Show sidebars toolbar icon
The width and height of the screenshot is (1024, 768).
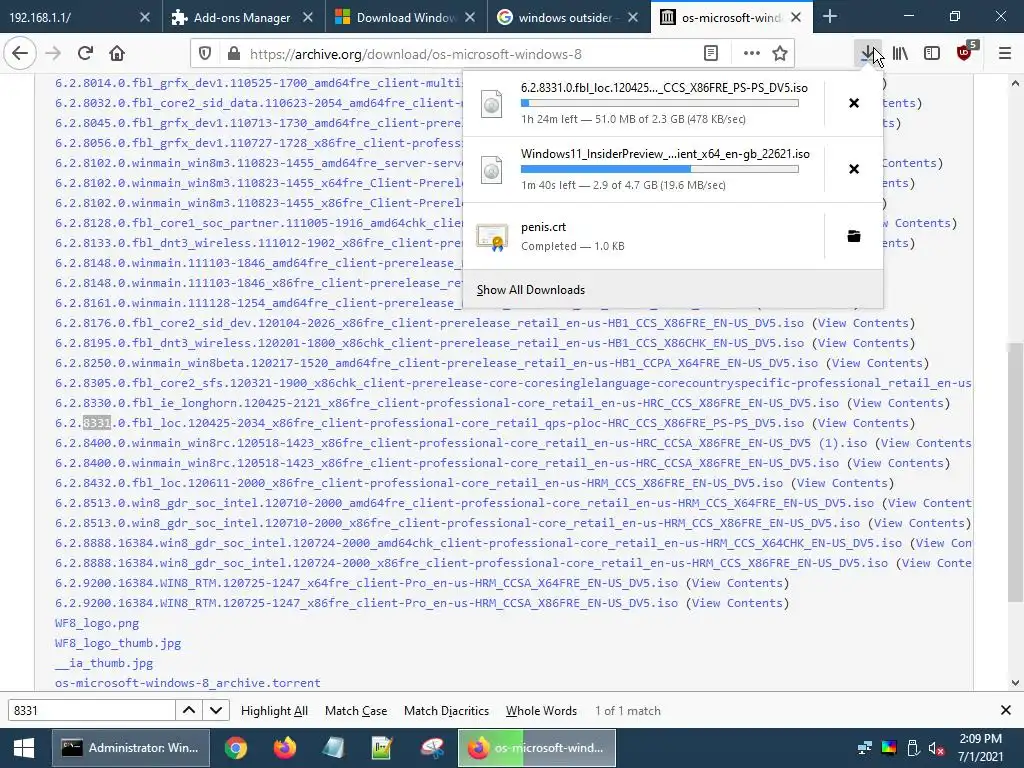(x=932, y=54)
